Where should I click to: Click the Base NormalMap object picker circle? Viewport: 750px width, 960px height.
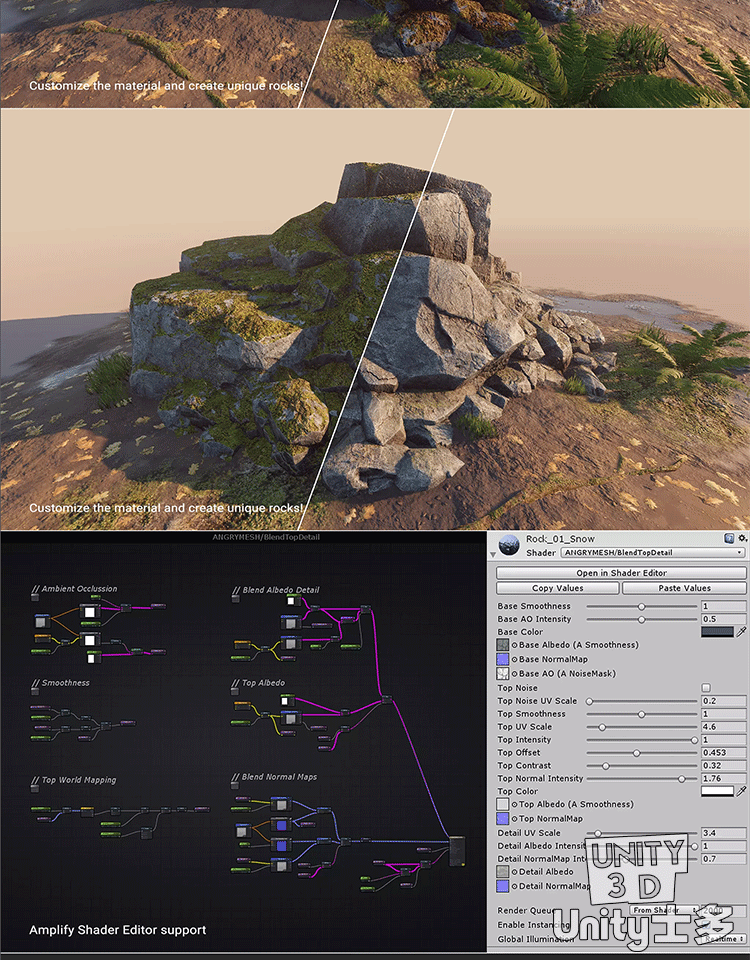(x=515, y=660)
